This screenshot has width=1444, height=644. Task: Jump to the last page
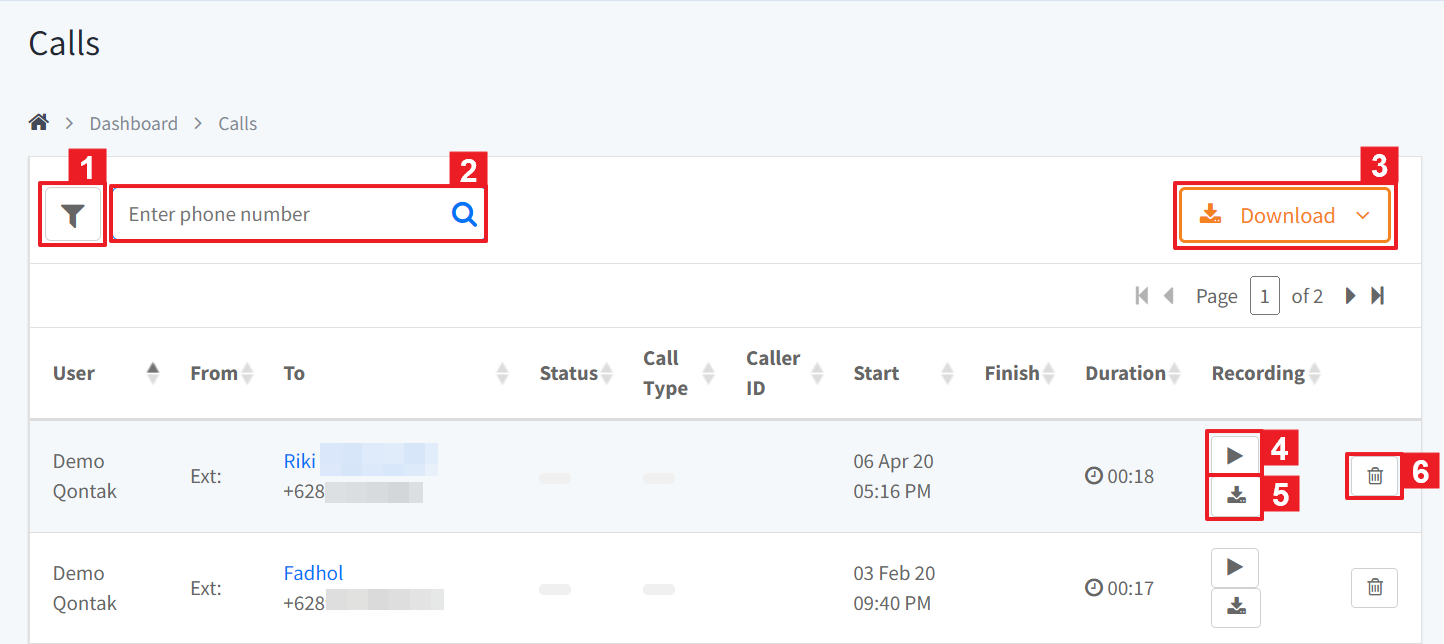(1377, 296)
